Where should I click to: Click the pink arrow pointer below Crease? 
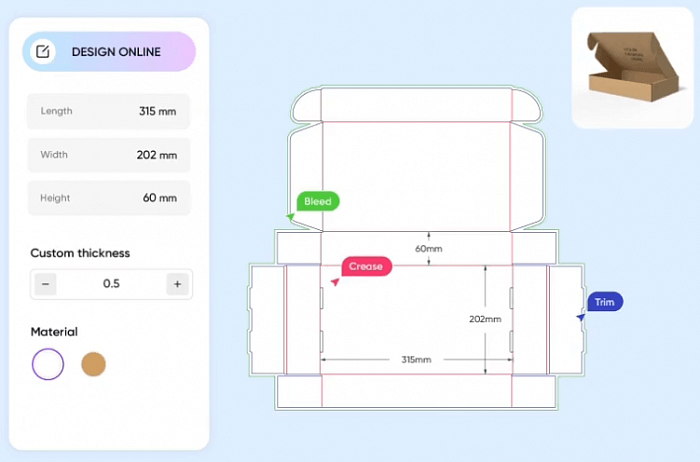[x=335, y=282]
